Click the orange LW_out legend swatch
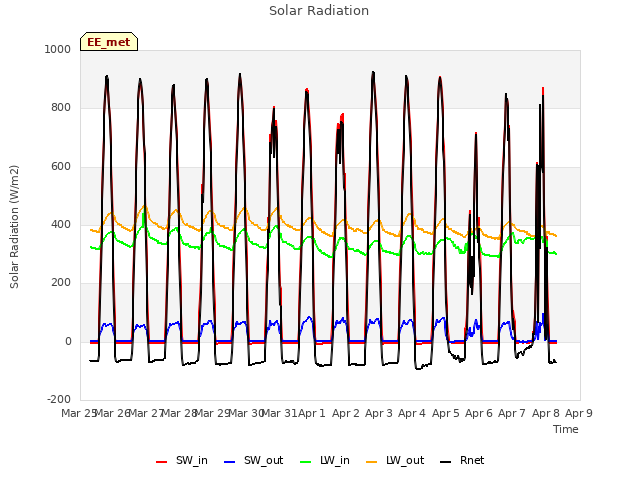This screenshot has width=640, height=480. (372, 462)
